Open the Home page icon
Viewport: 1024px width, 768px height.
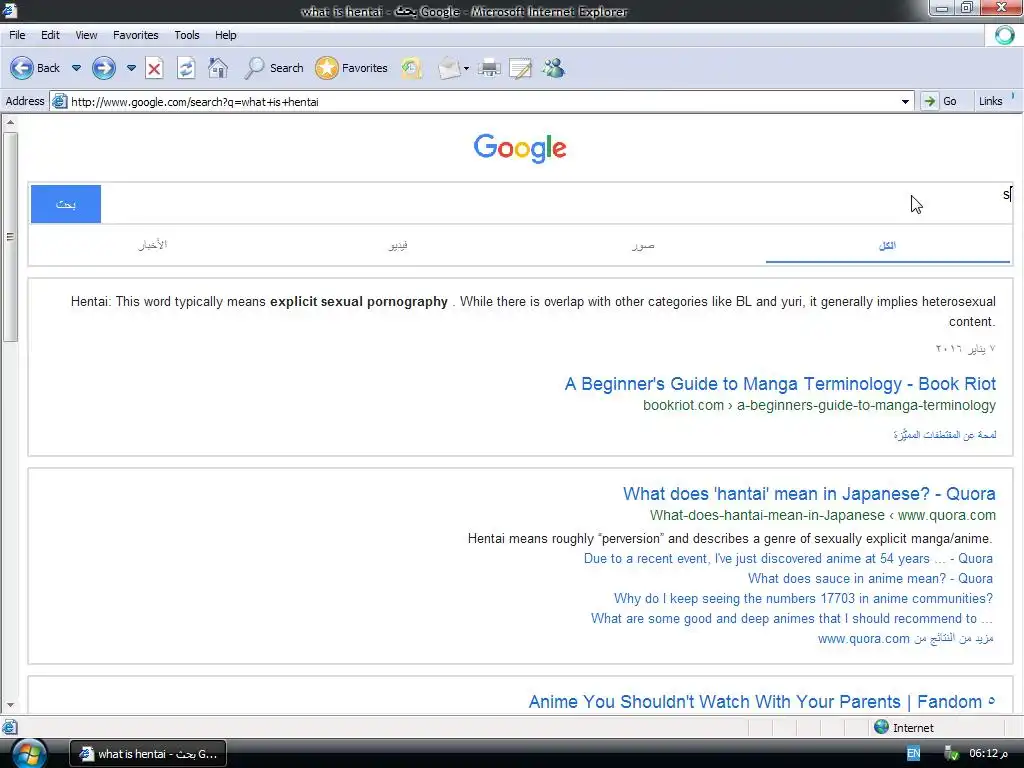(x=218, y=68)
